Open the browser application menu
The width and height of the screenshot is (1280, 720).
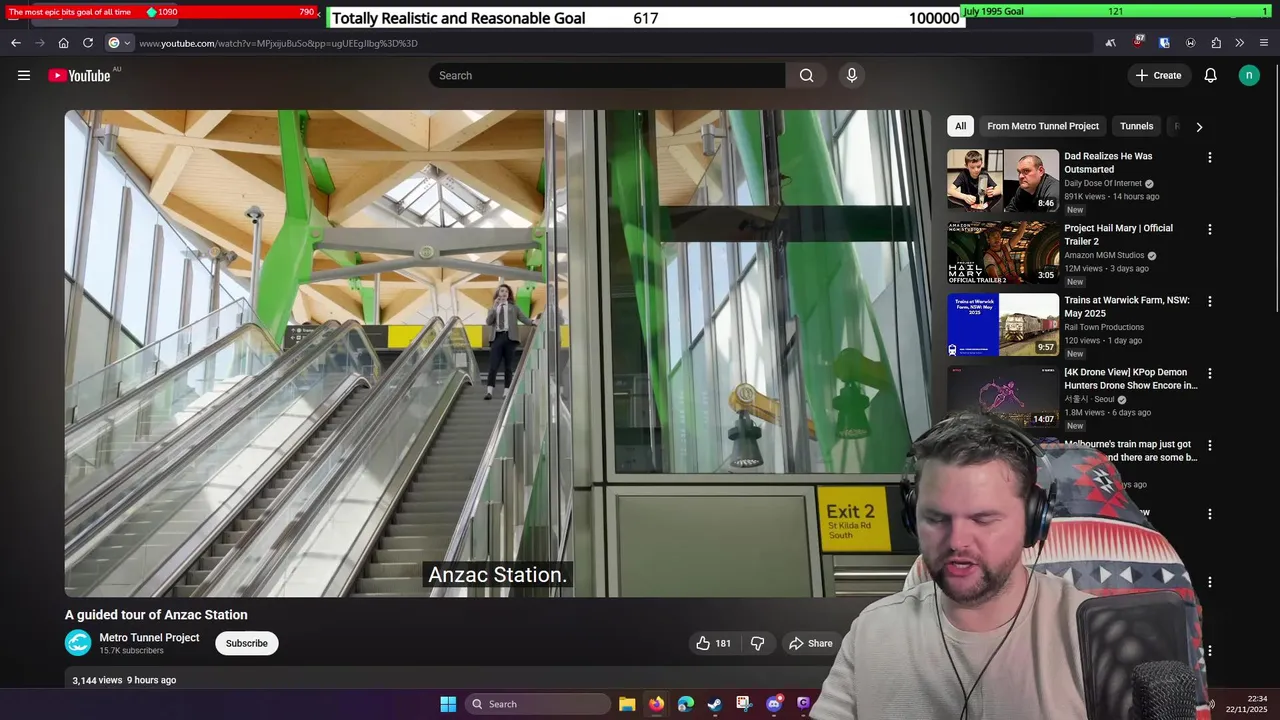[x=1264, y=43]
